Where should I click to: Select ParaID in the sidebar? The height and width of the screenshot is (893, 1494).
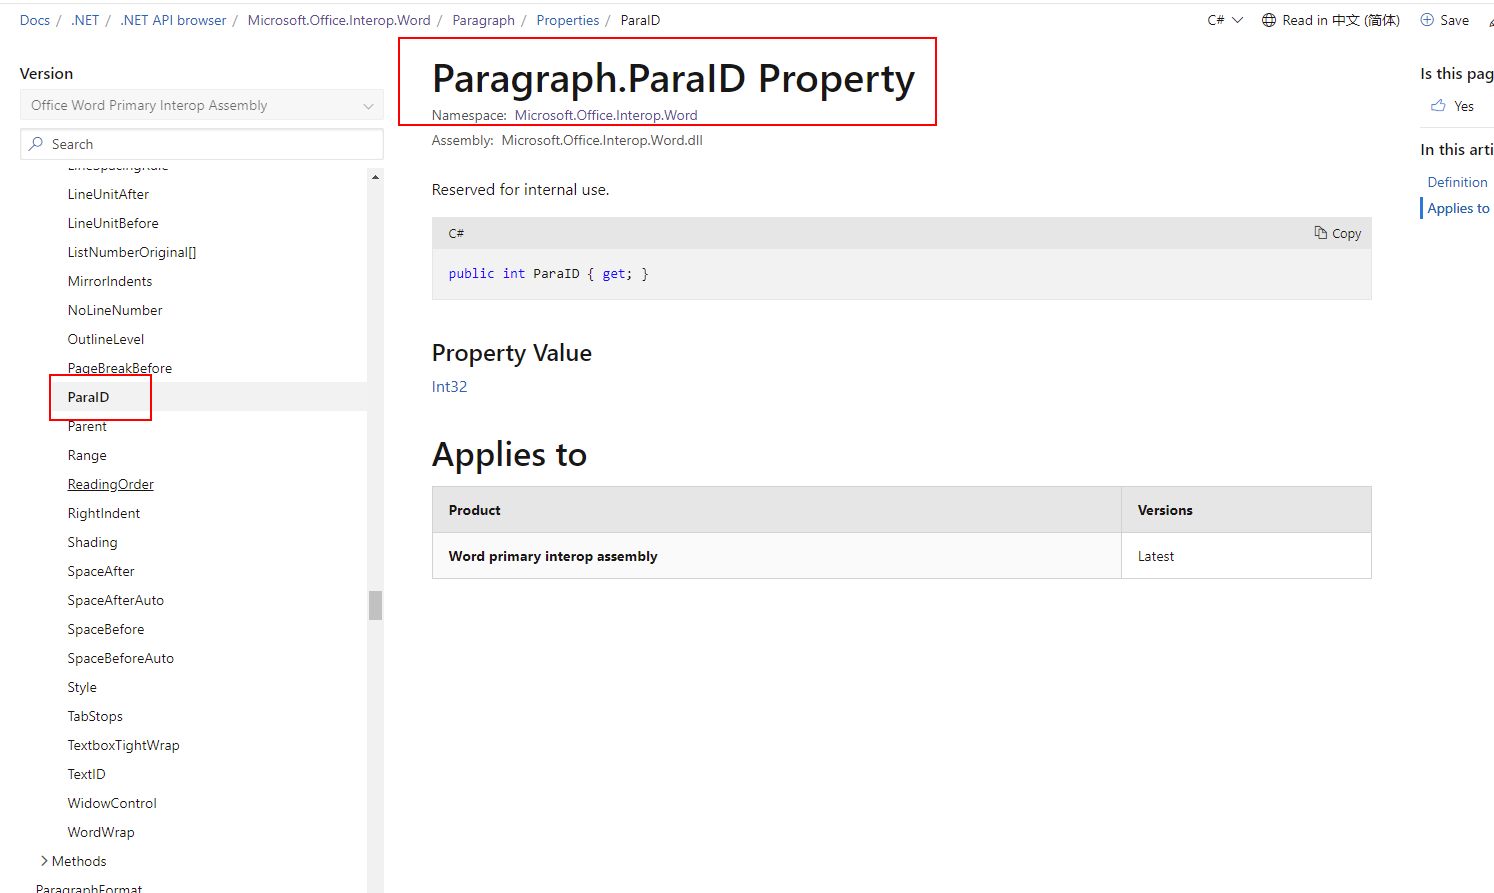pyautogui.click(x=89, y=397)
